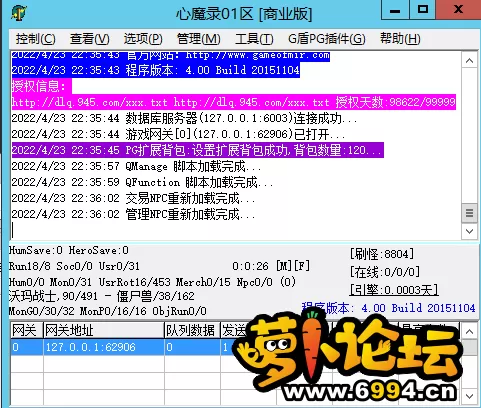Open the 选项(P) menu
The image size is (481, 408).
click(x=143, y=39)
